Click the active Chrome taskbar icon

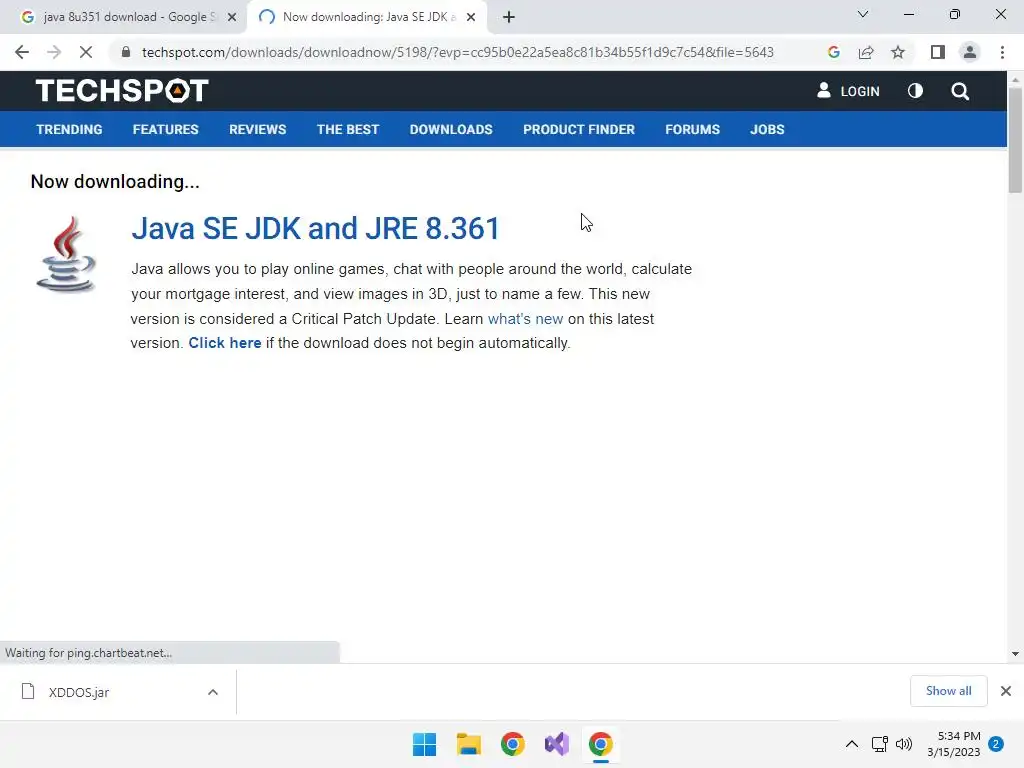(601, 744)
